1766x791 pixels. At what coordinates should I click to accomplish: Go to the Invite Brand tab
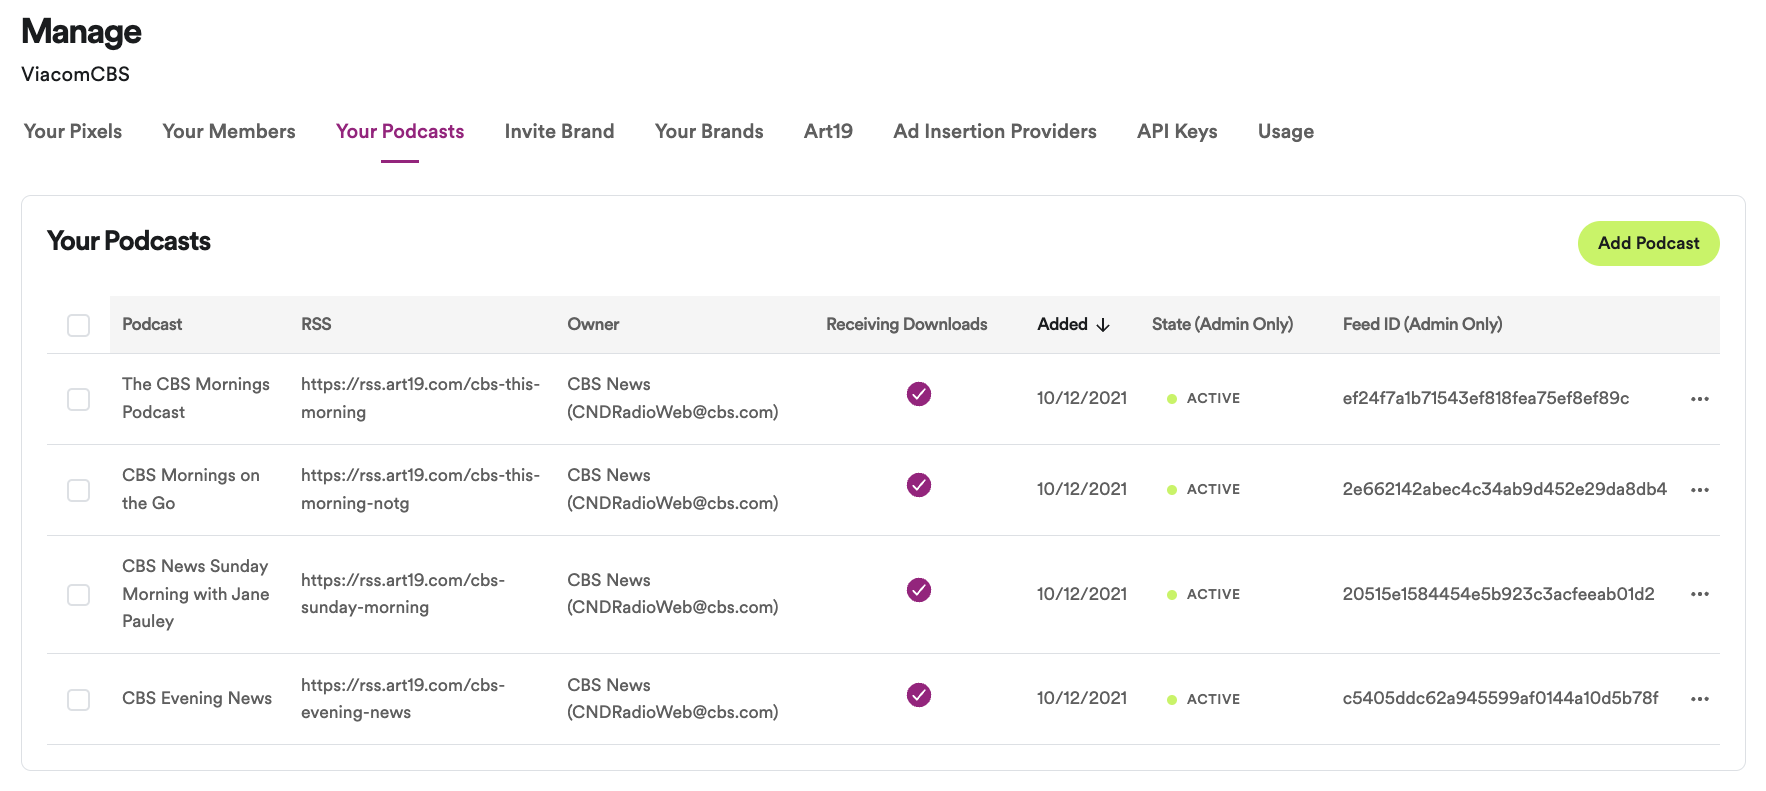[559, 131]
